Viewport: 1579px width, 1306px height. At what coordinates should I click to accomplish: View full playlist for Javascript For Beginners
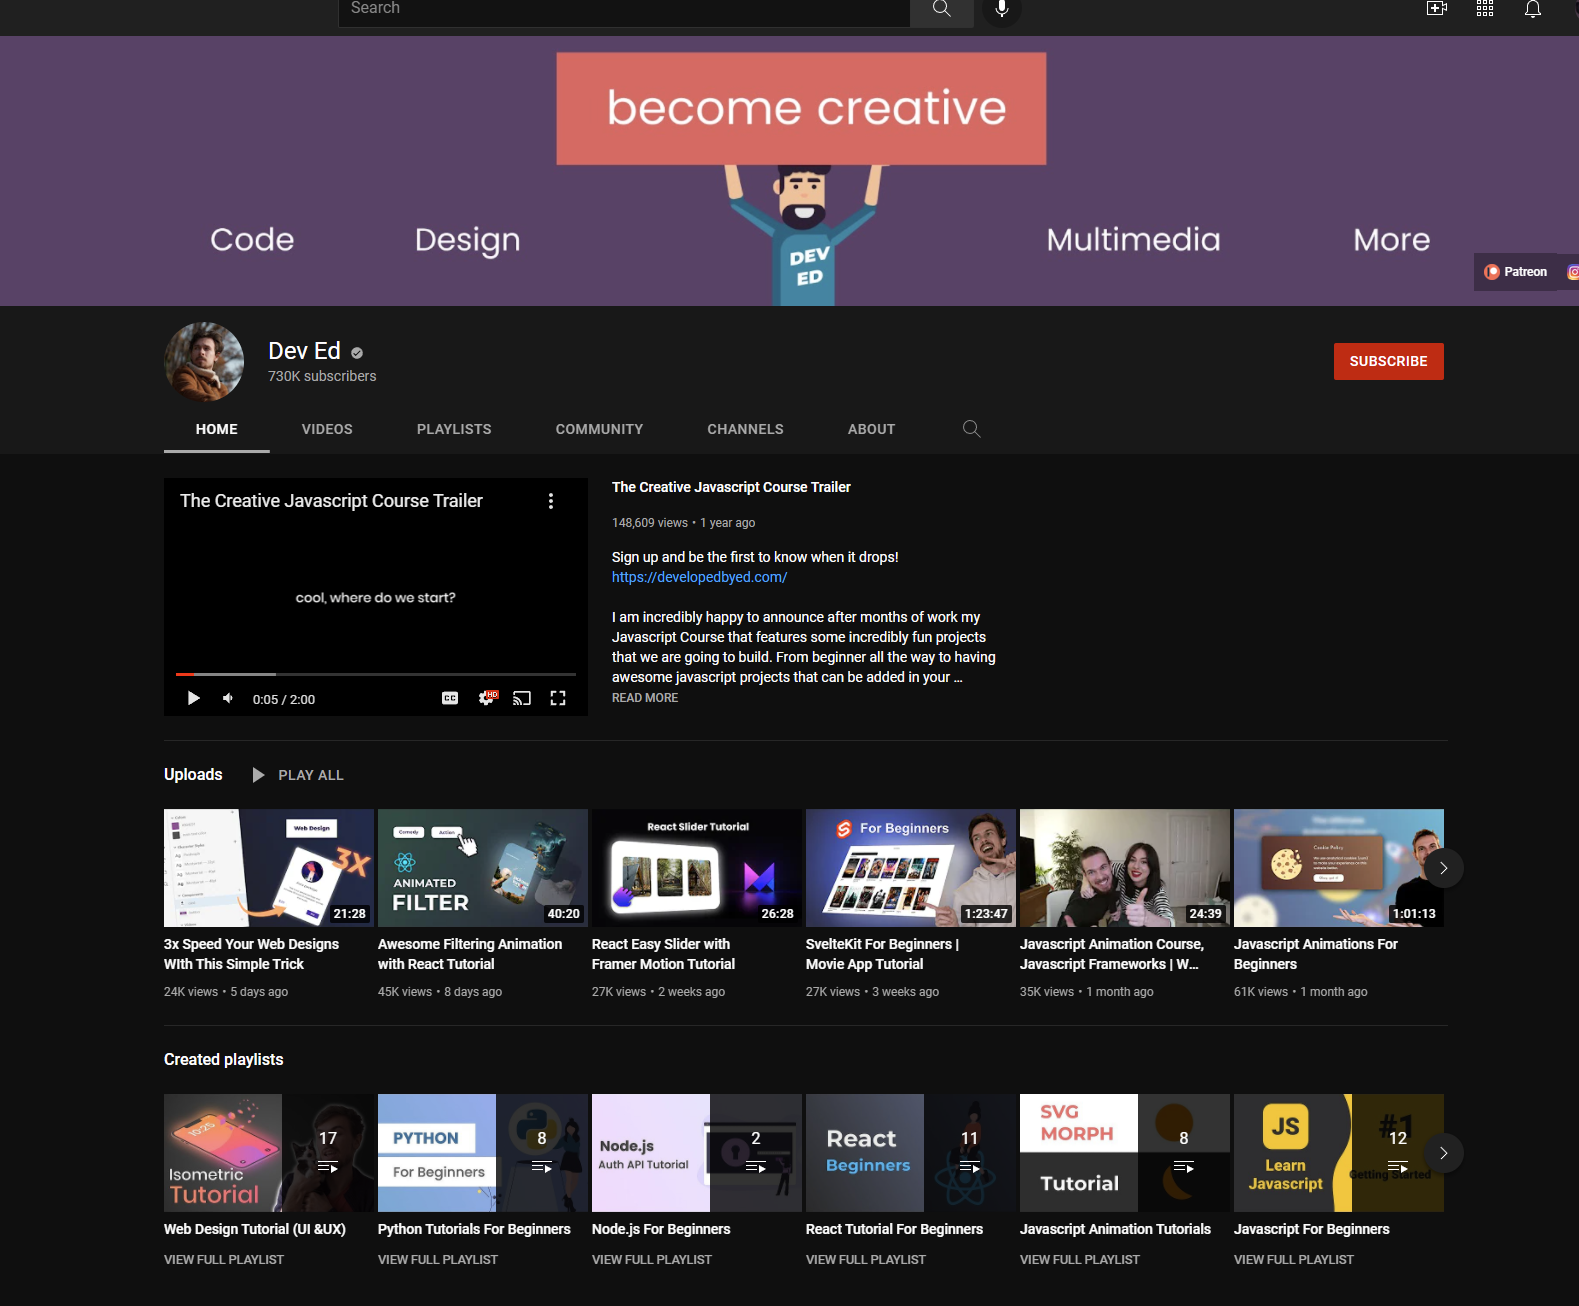point(1294,1260)
